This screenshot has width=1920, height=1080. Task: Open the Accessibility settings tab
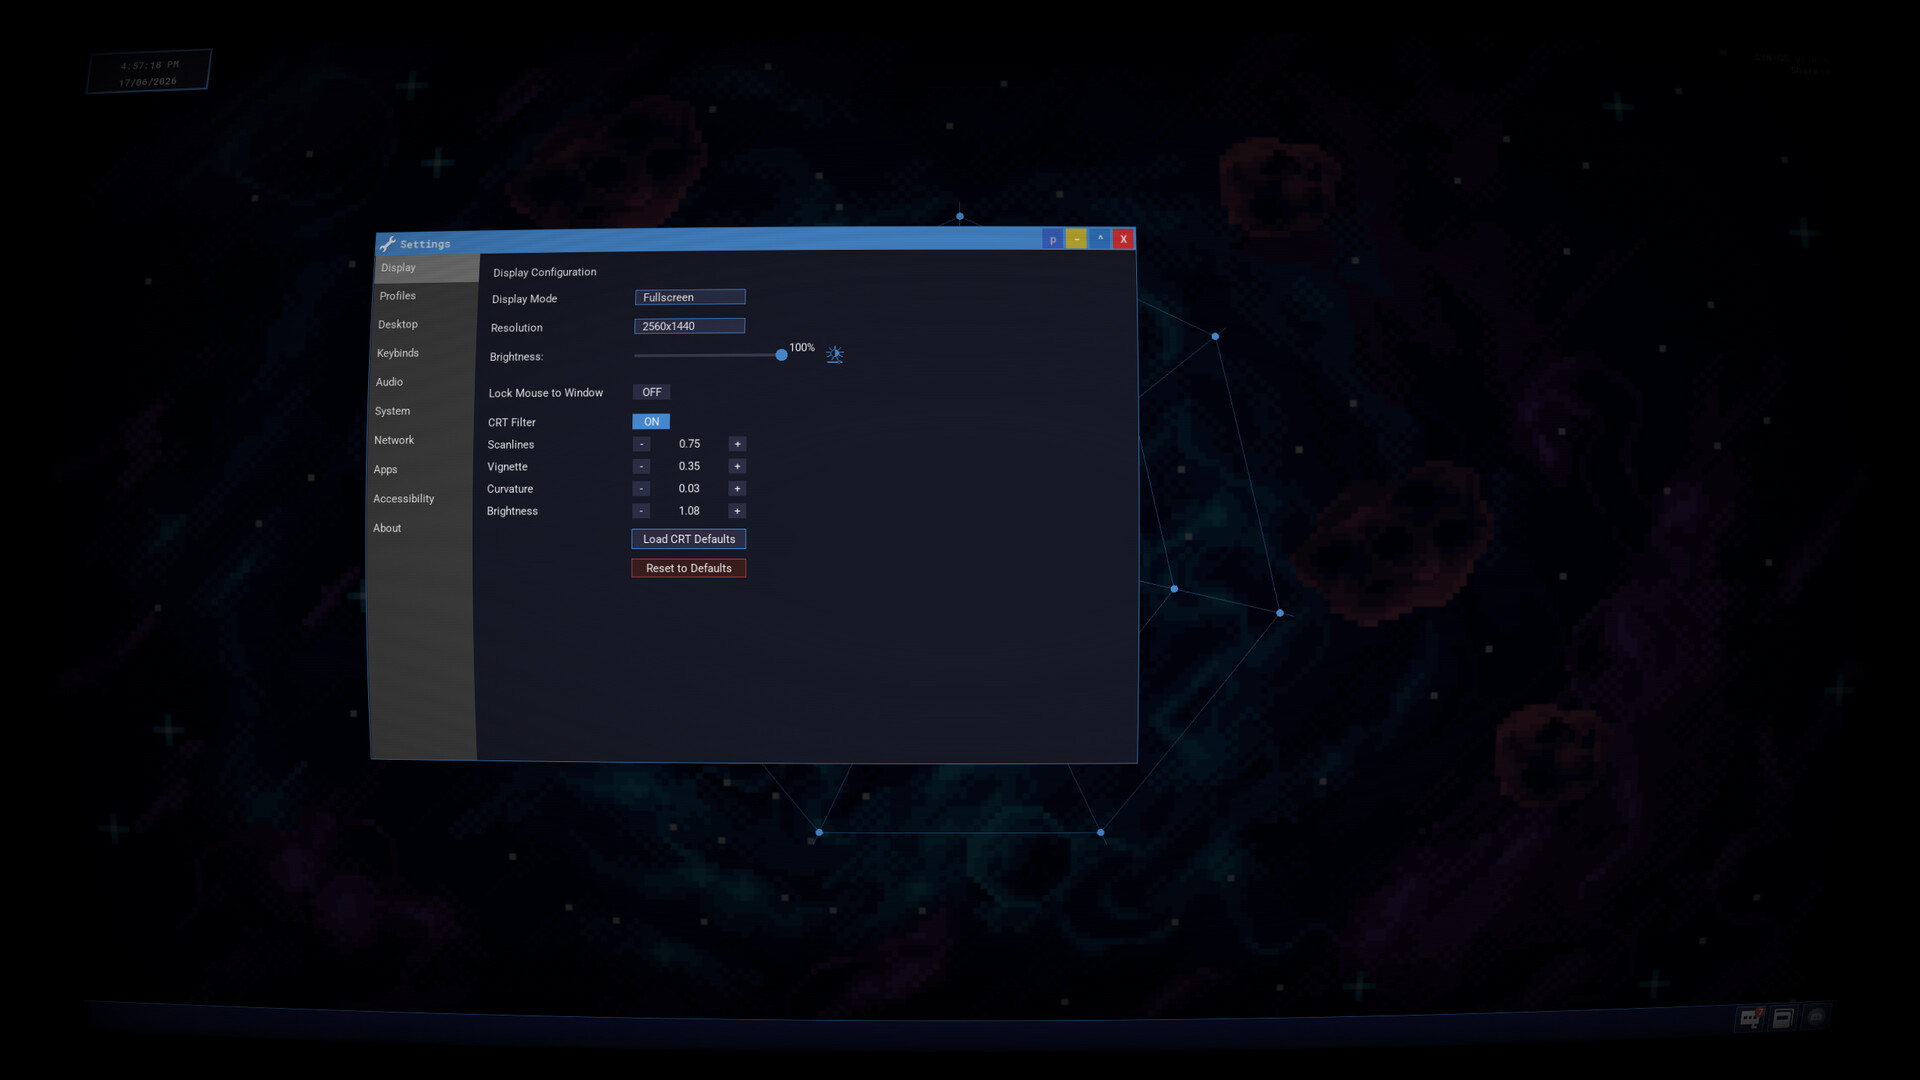[x=421, y=499]
